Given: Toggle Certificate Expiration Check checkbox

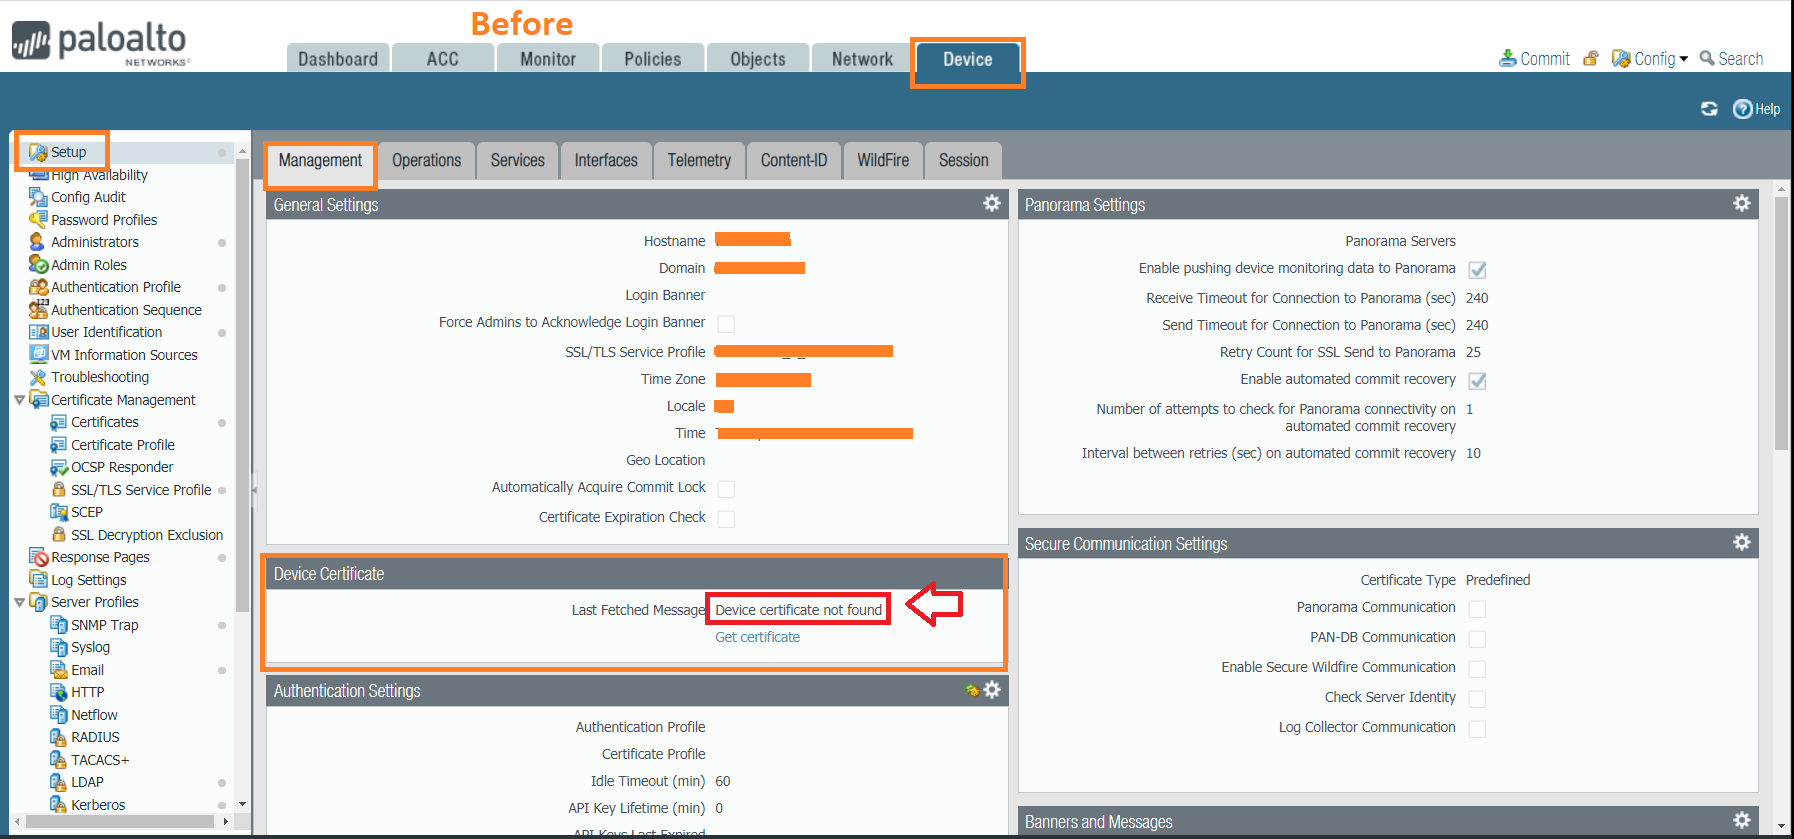Looking at the screenshot, I should pyautogui.click(x=726, y=518).
